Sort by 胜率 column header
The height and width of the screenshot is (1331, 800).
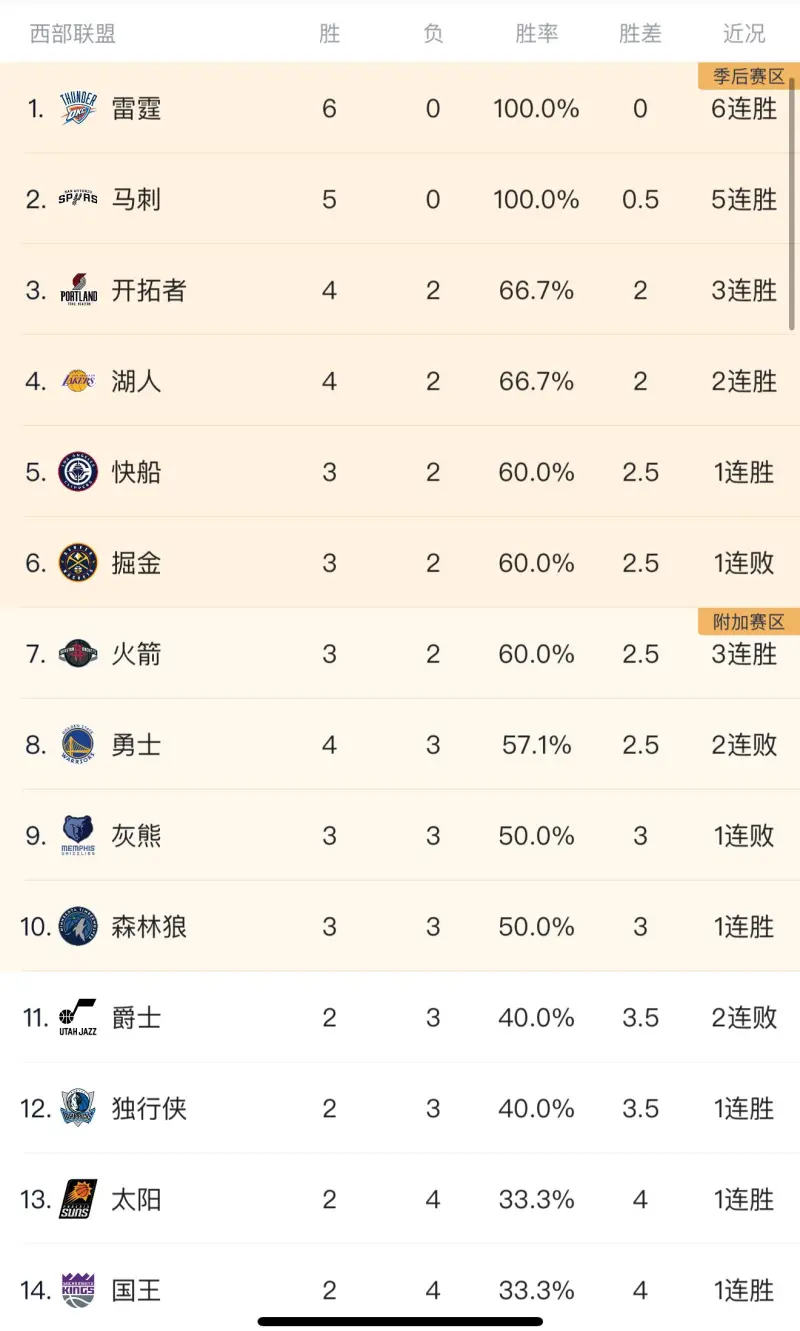536,34
